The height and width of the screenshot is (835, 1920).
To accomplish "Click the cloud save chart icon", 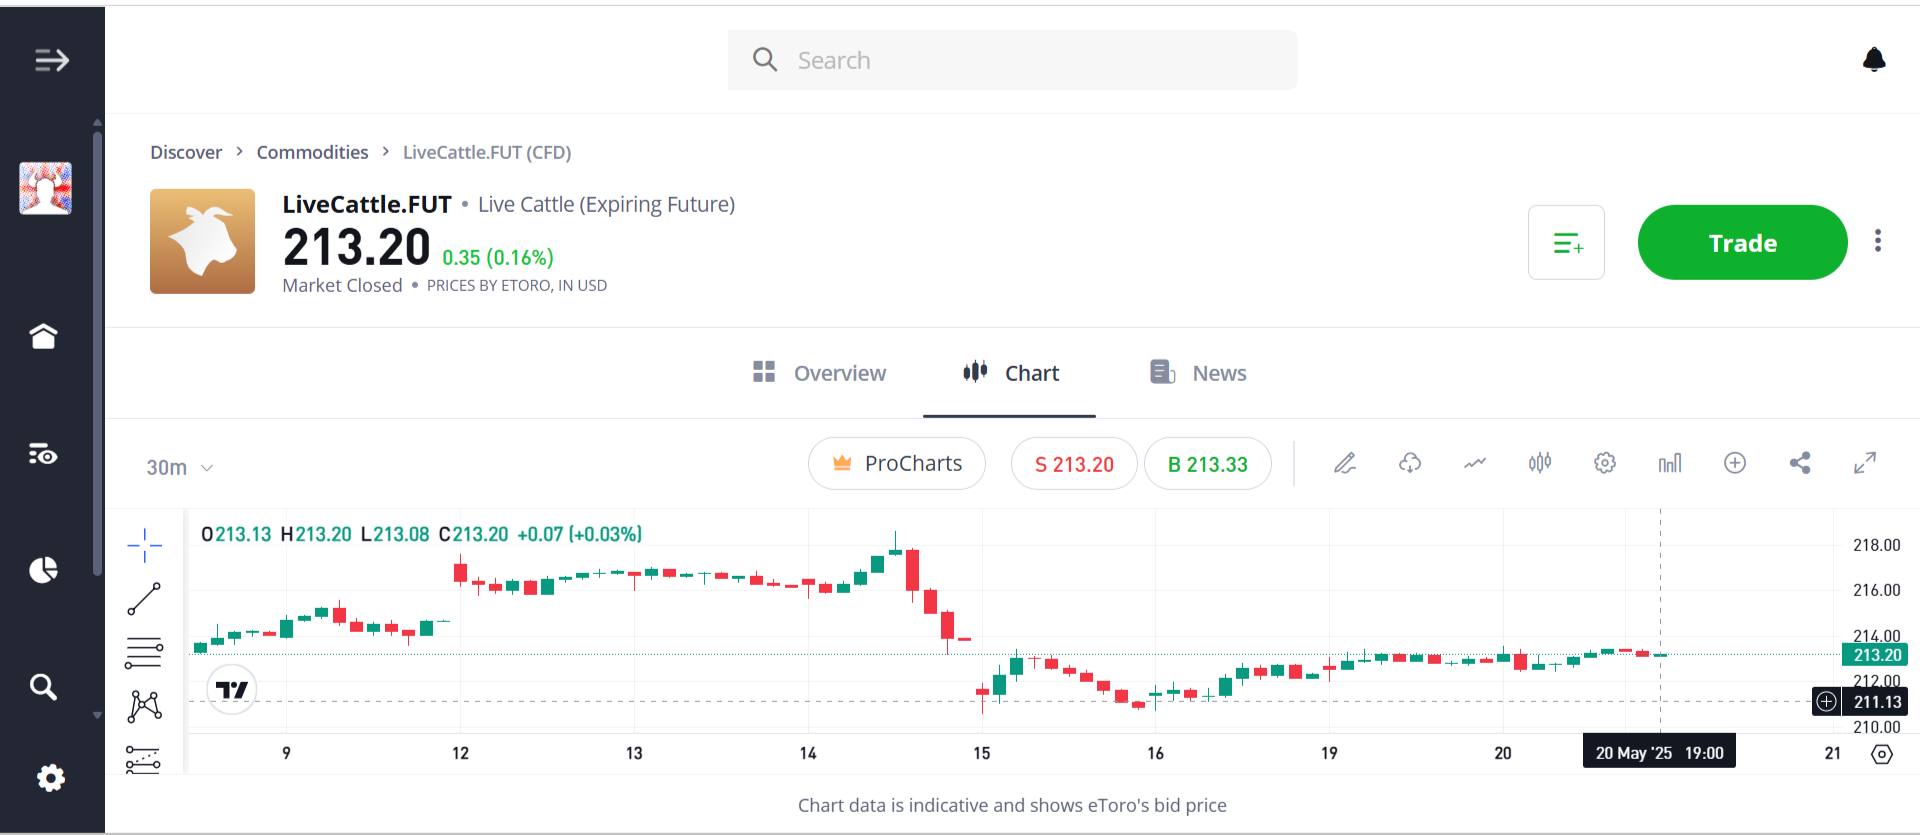I will click(x=1410, y=463).
